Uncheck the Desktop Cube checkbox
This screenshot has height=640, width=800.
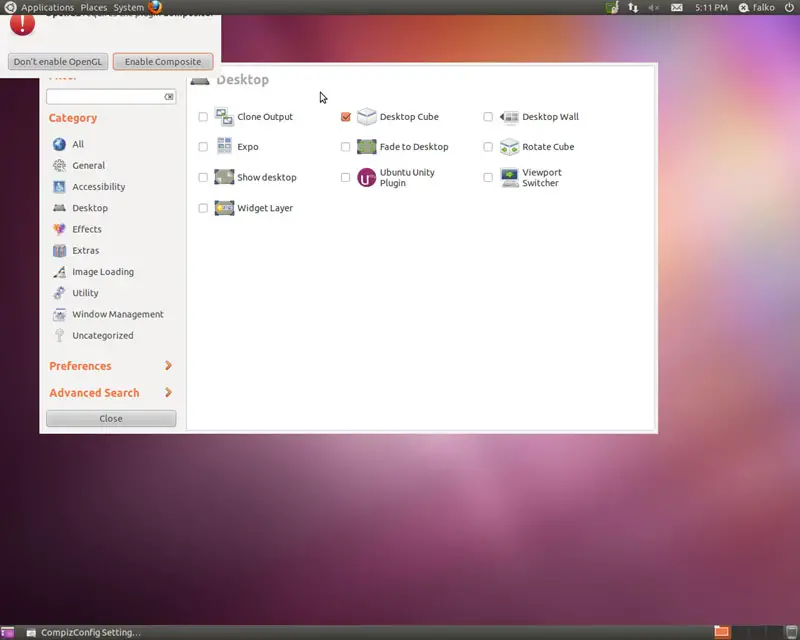345,117
